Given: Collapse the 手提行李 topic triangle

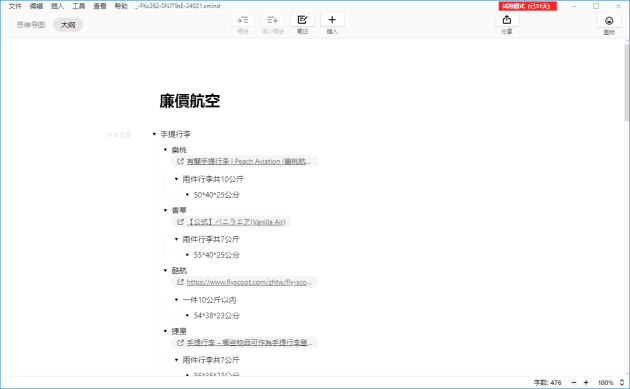Looking at the screenshot, I should [x=154, y=134].
